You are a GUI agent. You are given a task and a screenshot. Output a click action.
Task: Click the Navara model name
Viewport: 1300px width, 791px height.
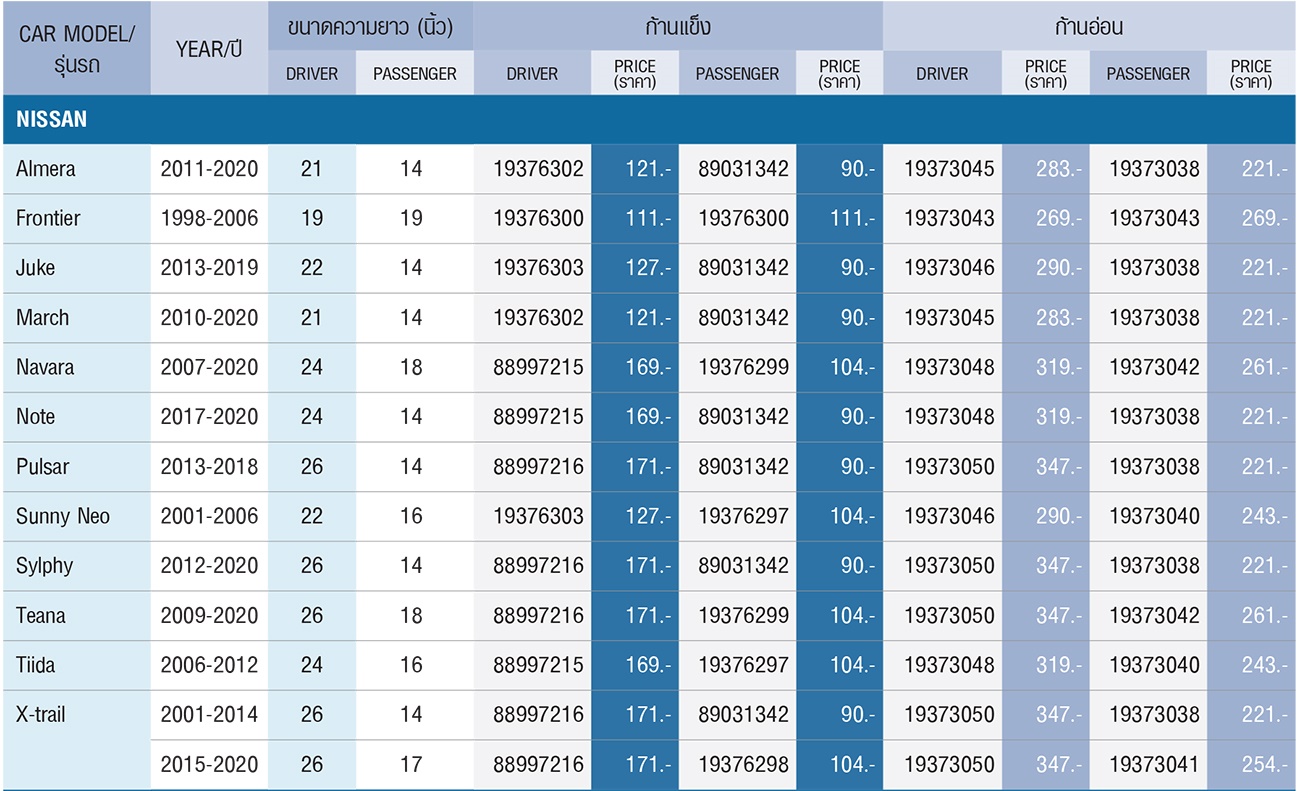point(45,367)
